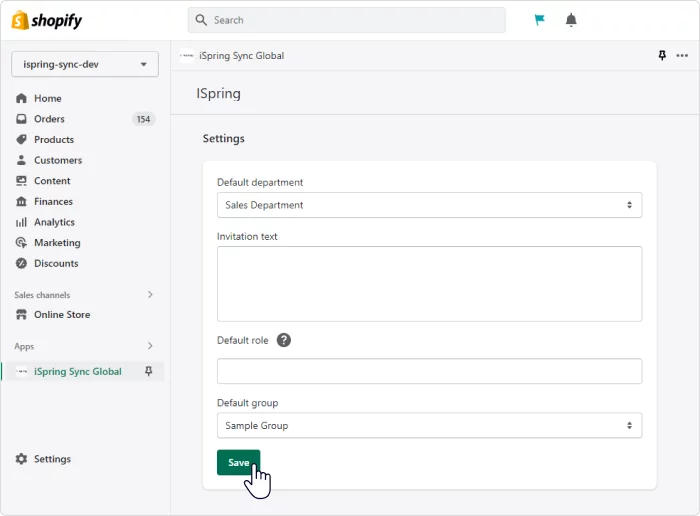Click the Default role input field
The width and height of the screenshot is (700, 516).
click(429, 371)
